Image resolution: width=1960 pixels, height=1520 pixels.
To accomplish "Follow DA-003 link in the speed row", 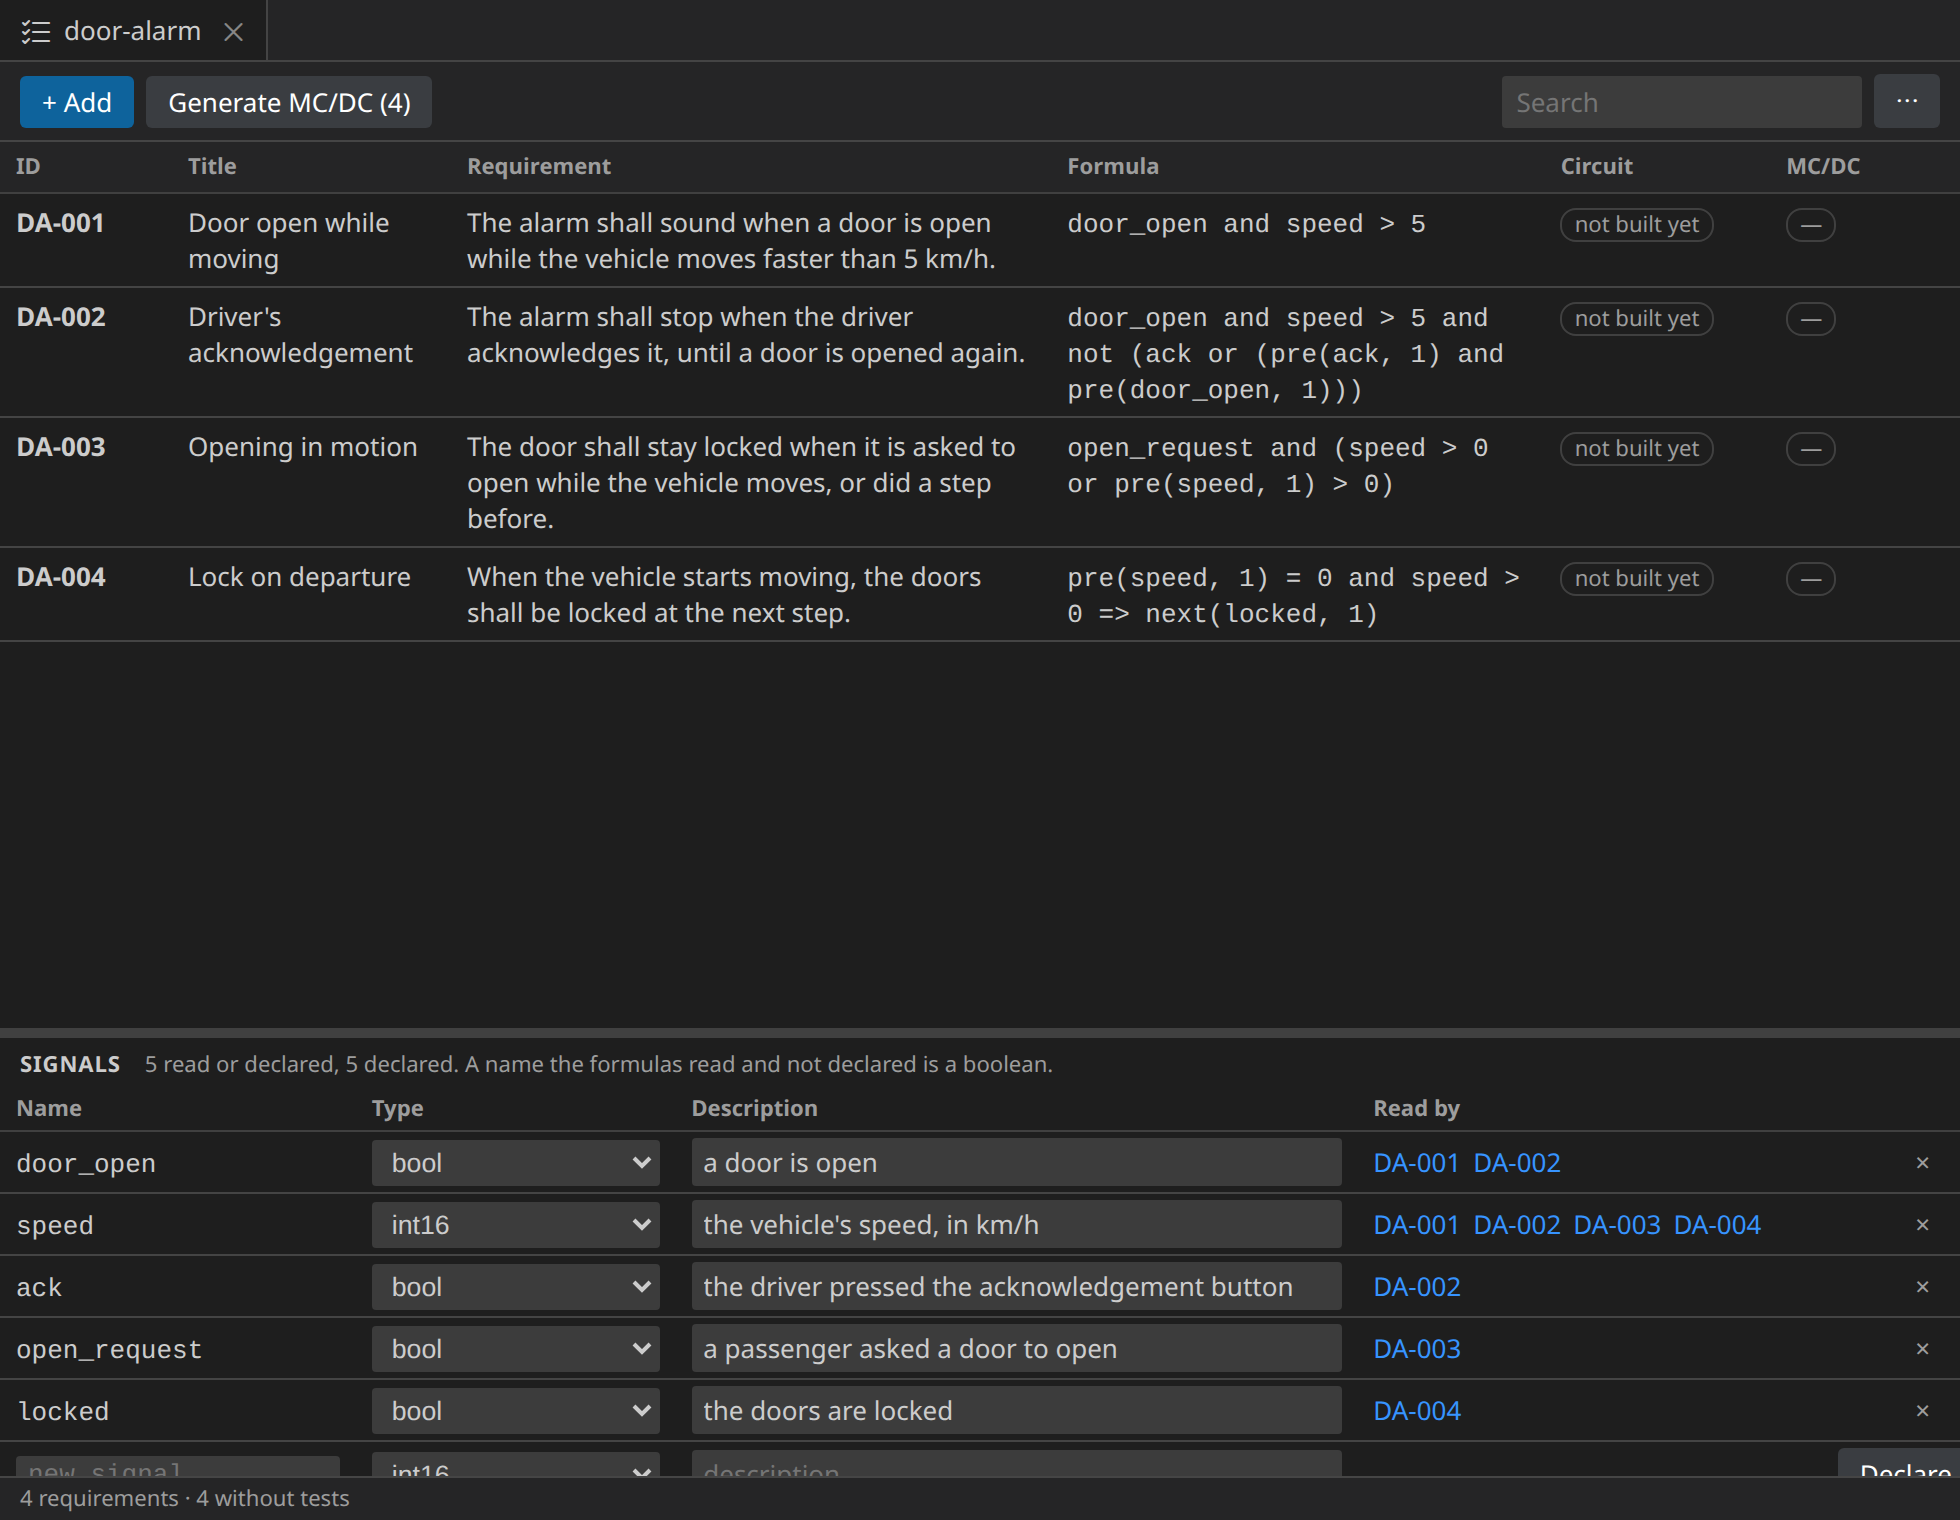I will 1616,1225.
